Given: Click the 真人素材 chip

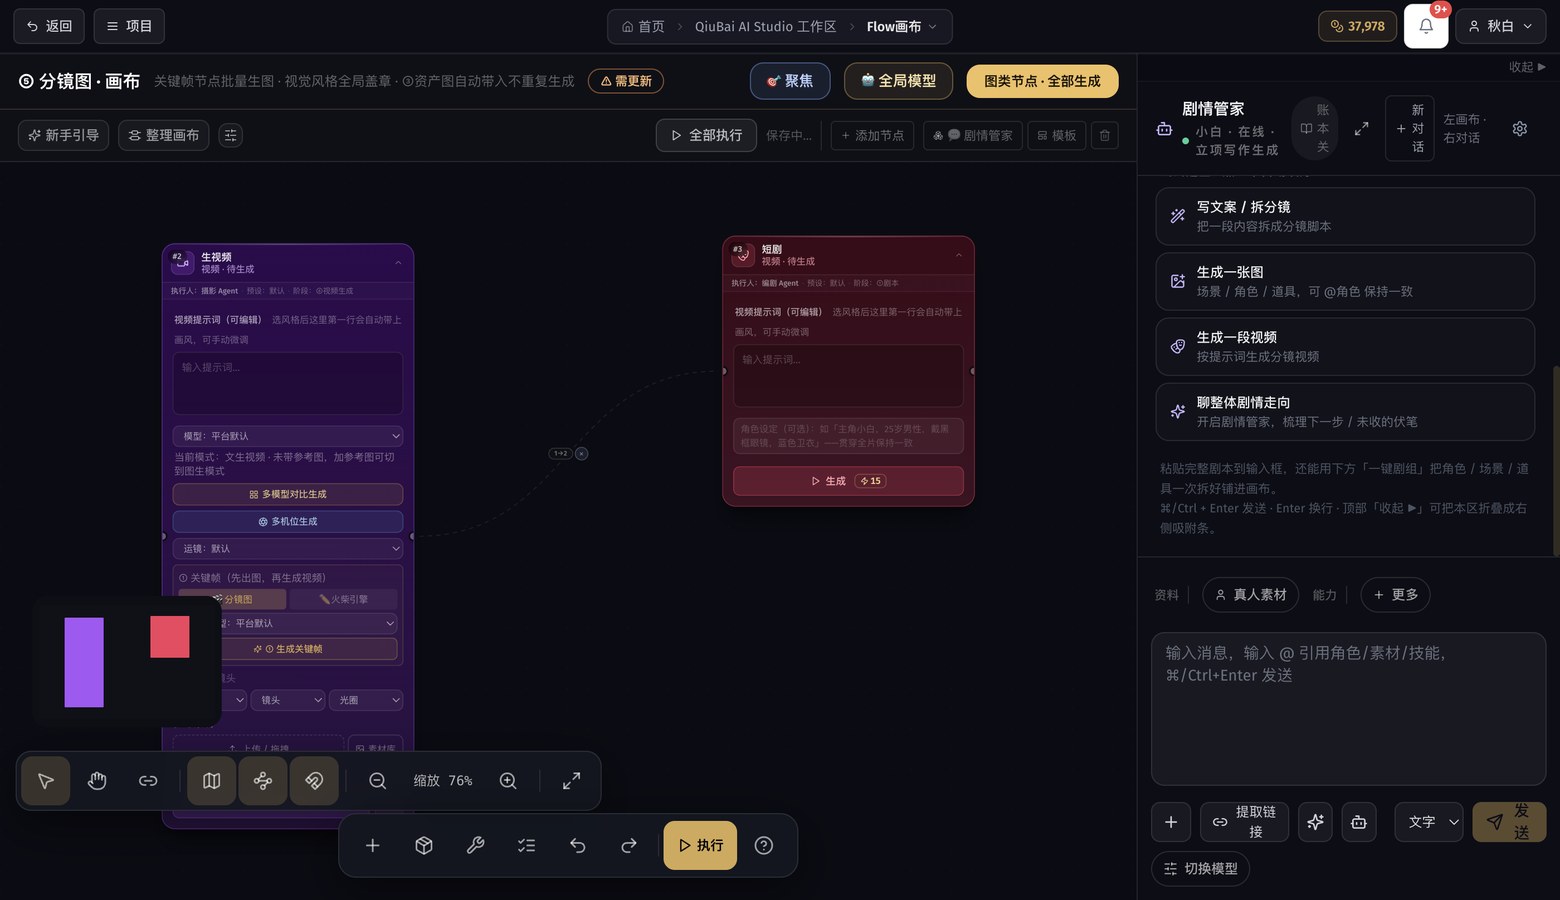Looking at the screenshot, I should click(1251, 595).
